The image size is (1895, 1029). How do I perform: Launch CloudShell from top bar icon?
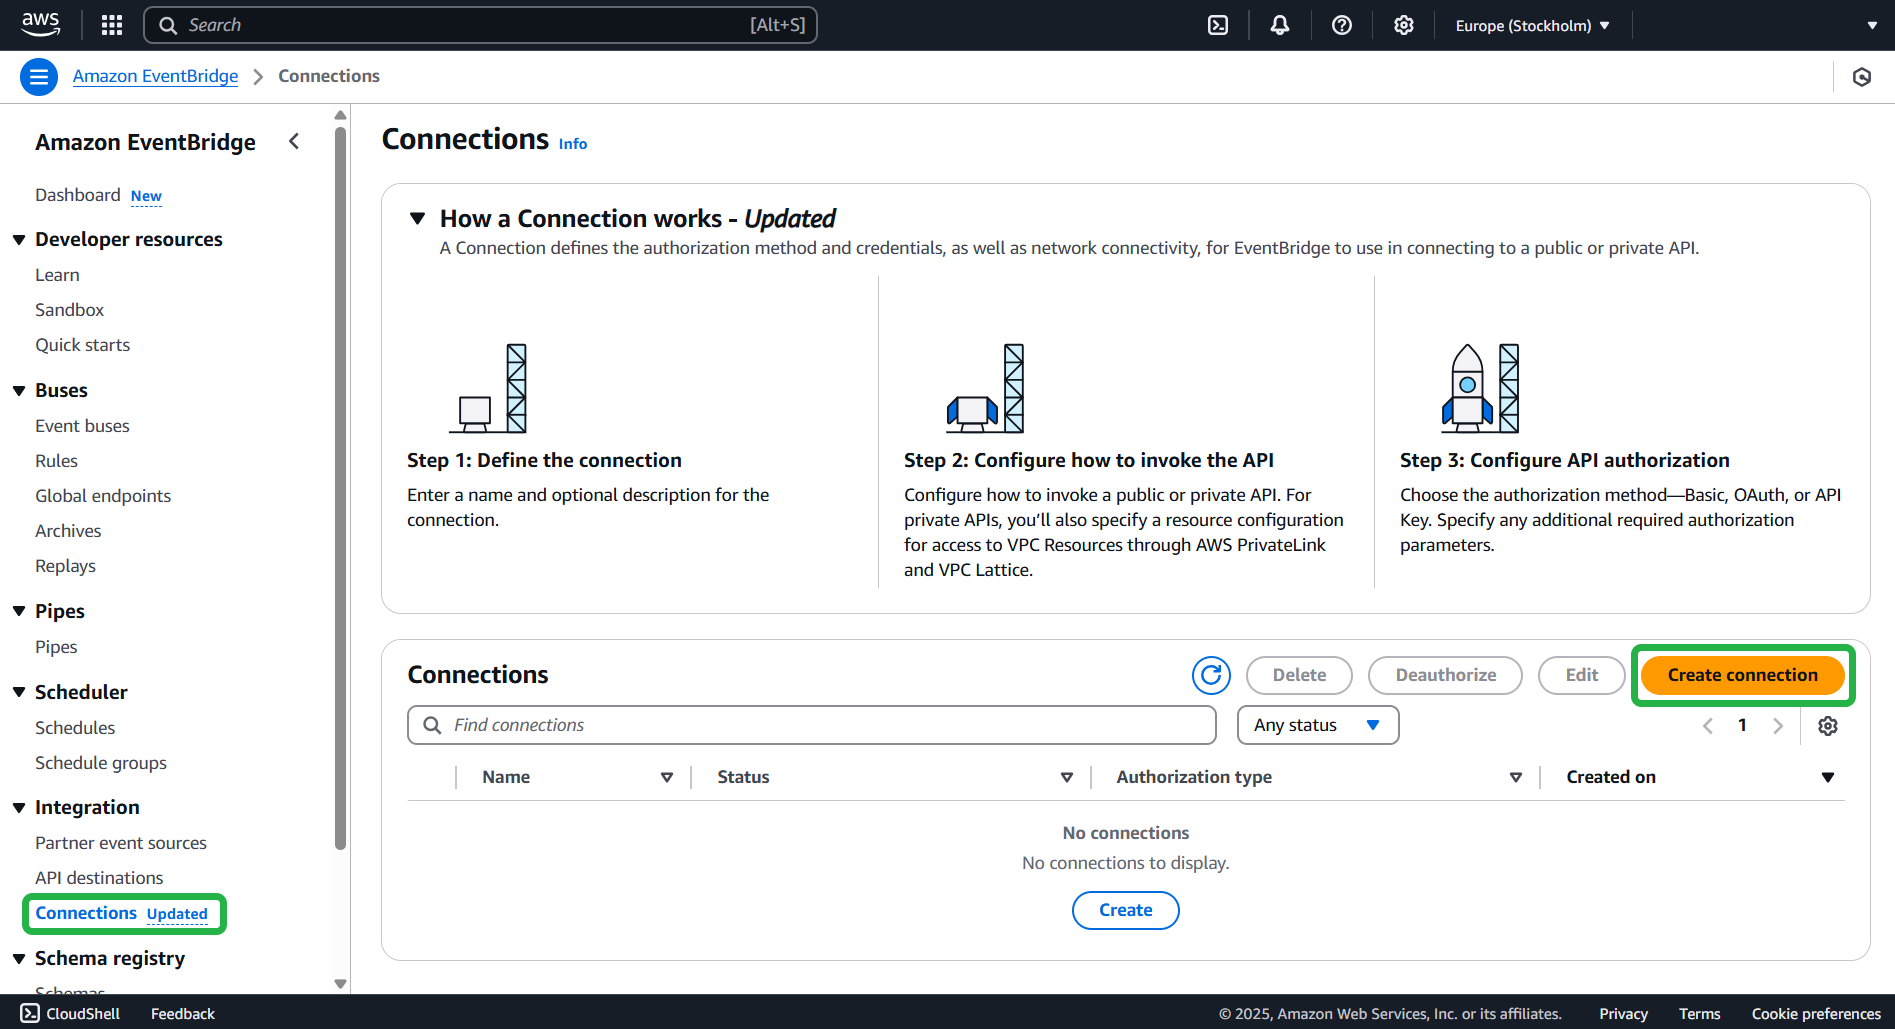coord(1218,25)
